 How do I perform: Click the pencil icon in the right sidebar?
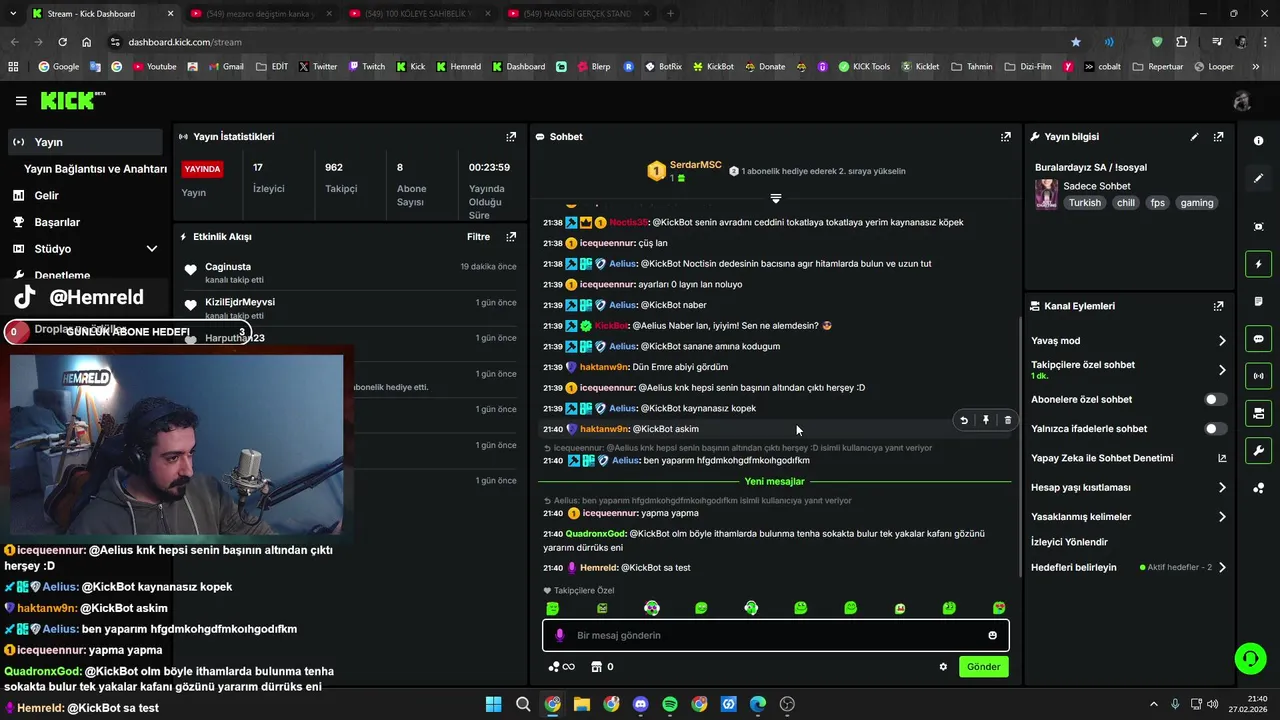1258,178
